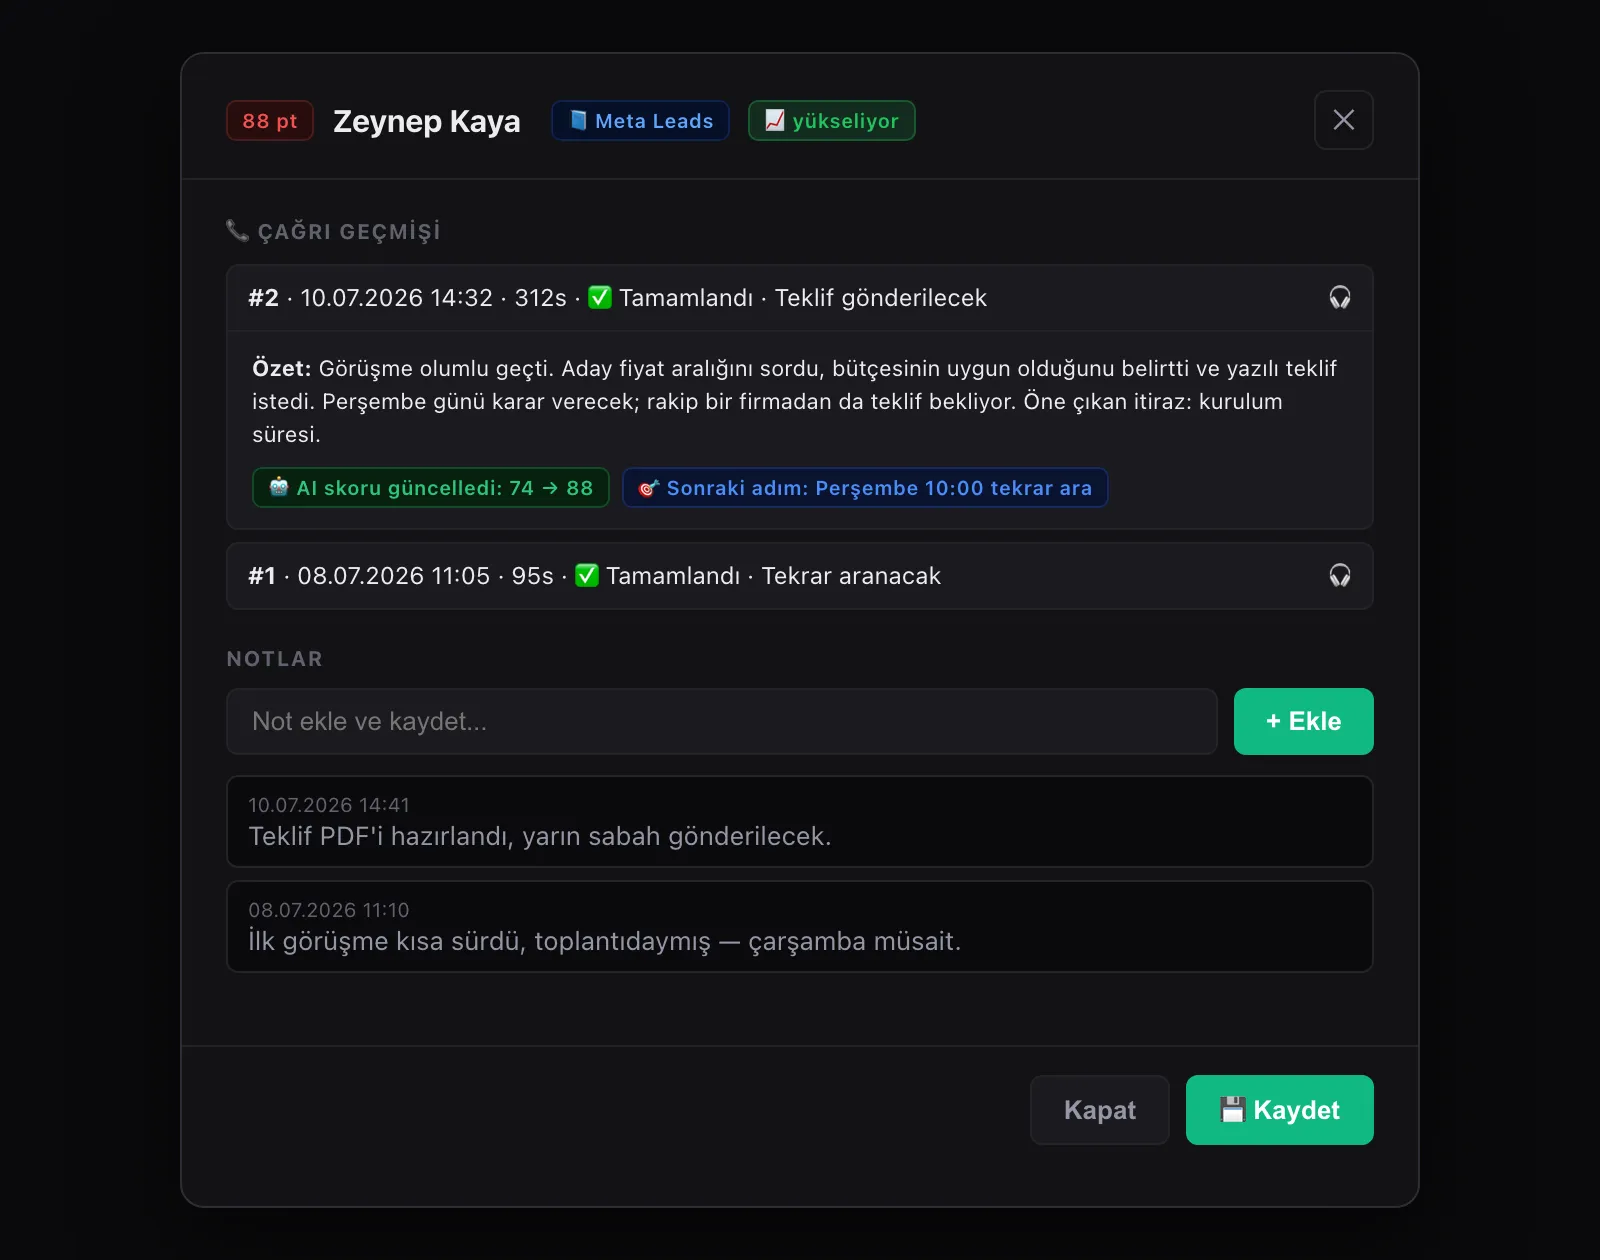Click the phone icon next to Çağrı Geçmişi
The image size is (1600, 1260).
tap(237, 231)
